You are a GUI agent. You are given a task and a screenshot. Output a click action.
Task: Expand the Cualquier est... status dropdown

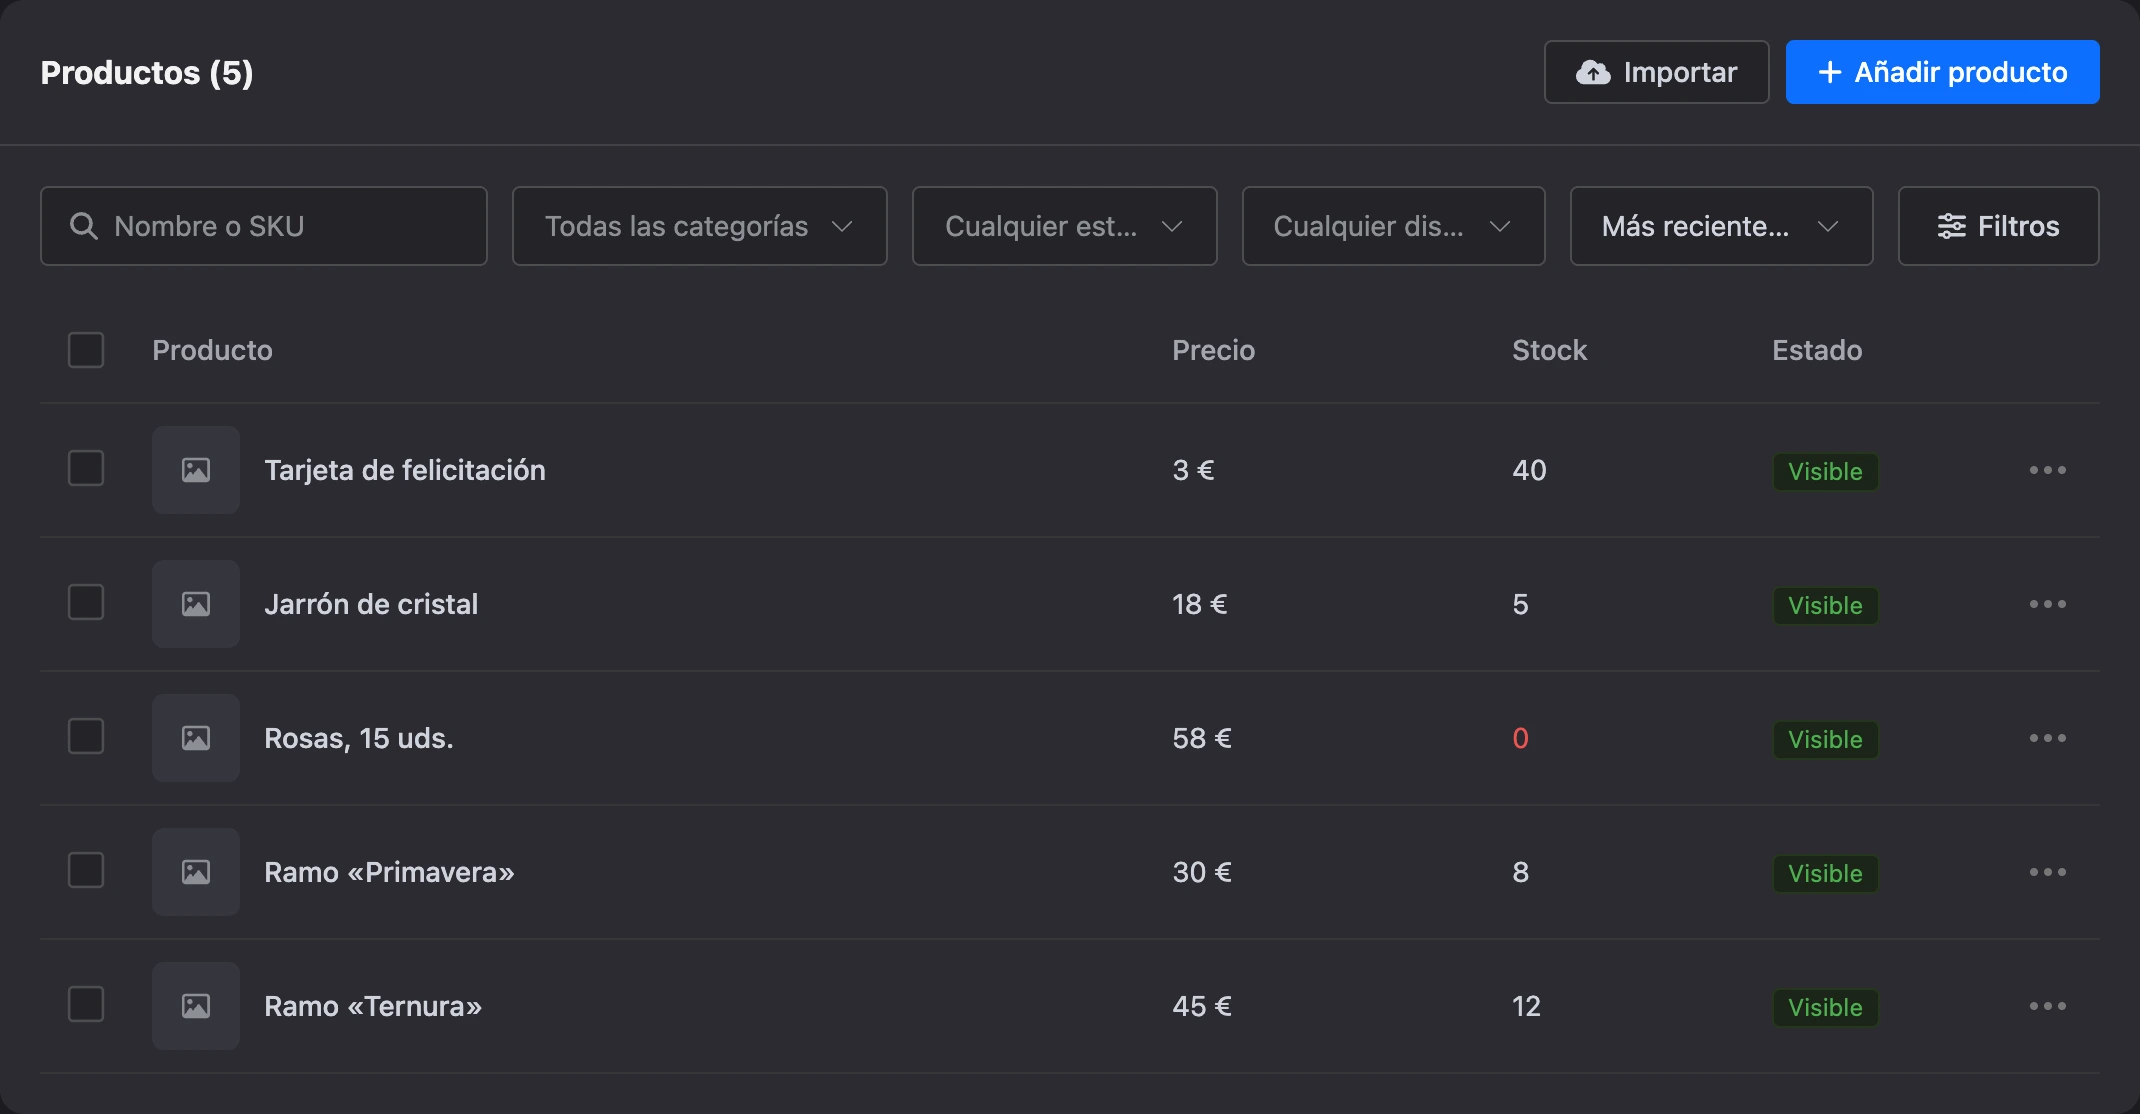(x=1065, y=226)
